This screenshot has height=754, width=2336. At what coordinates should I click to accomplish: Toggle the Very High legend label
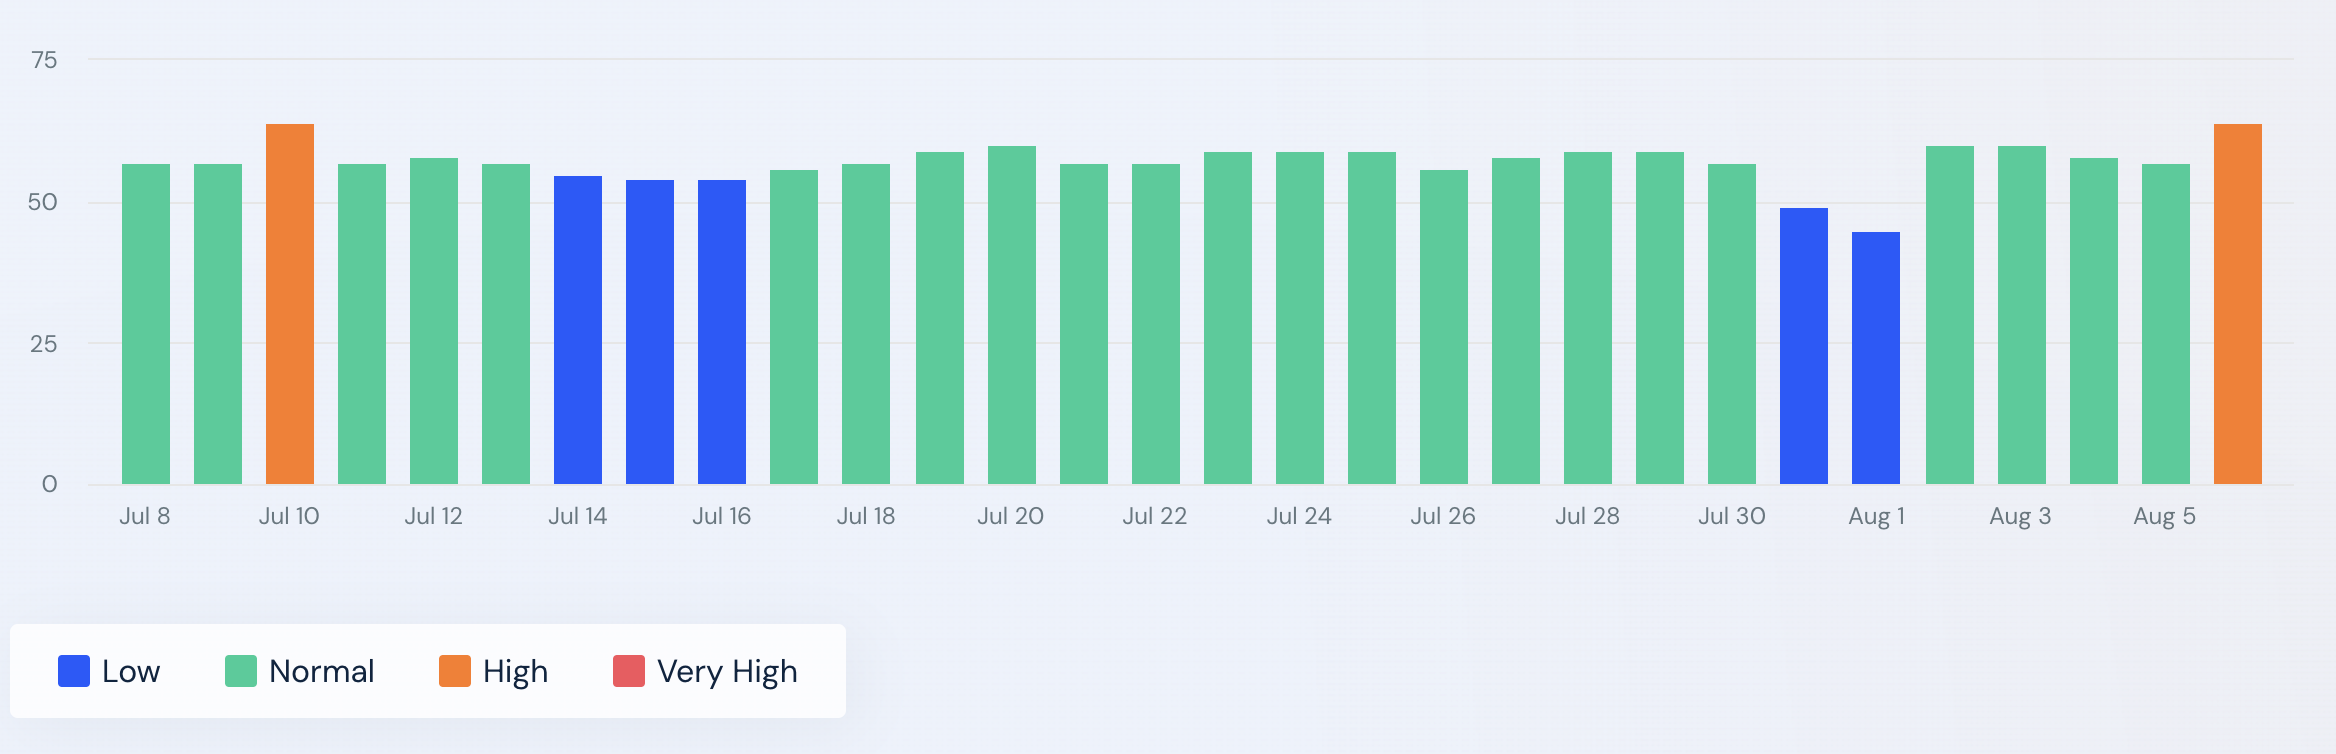(x=727, y=671)
